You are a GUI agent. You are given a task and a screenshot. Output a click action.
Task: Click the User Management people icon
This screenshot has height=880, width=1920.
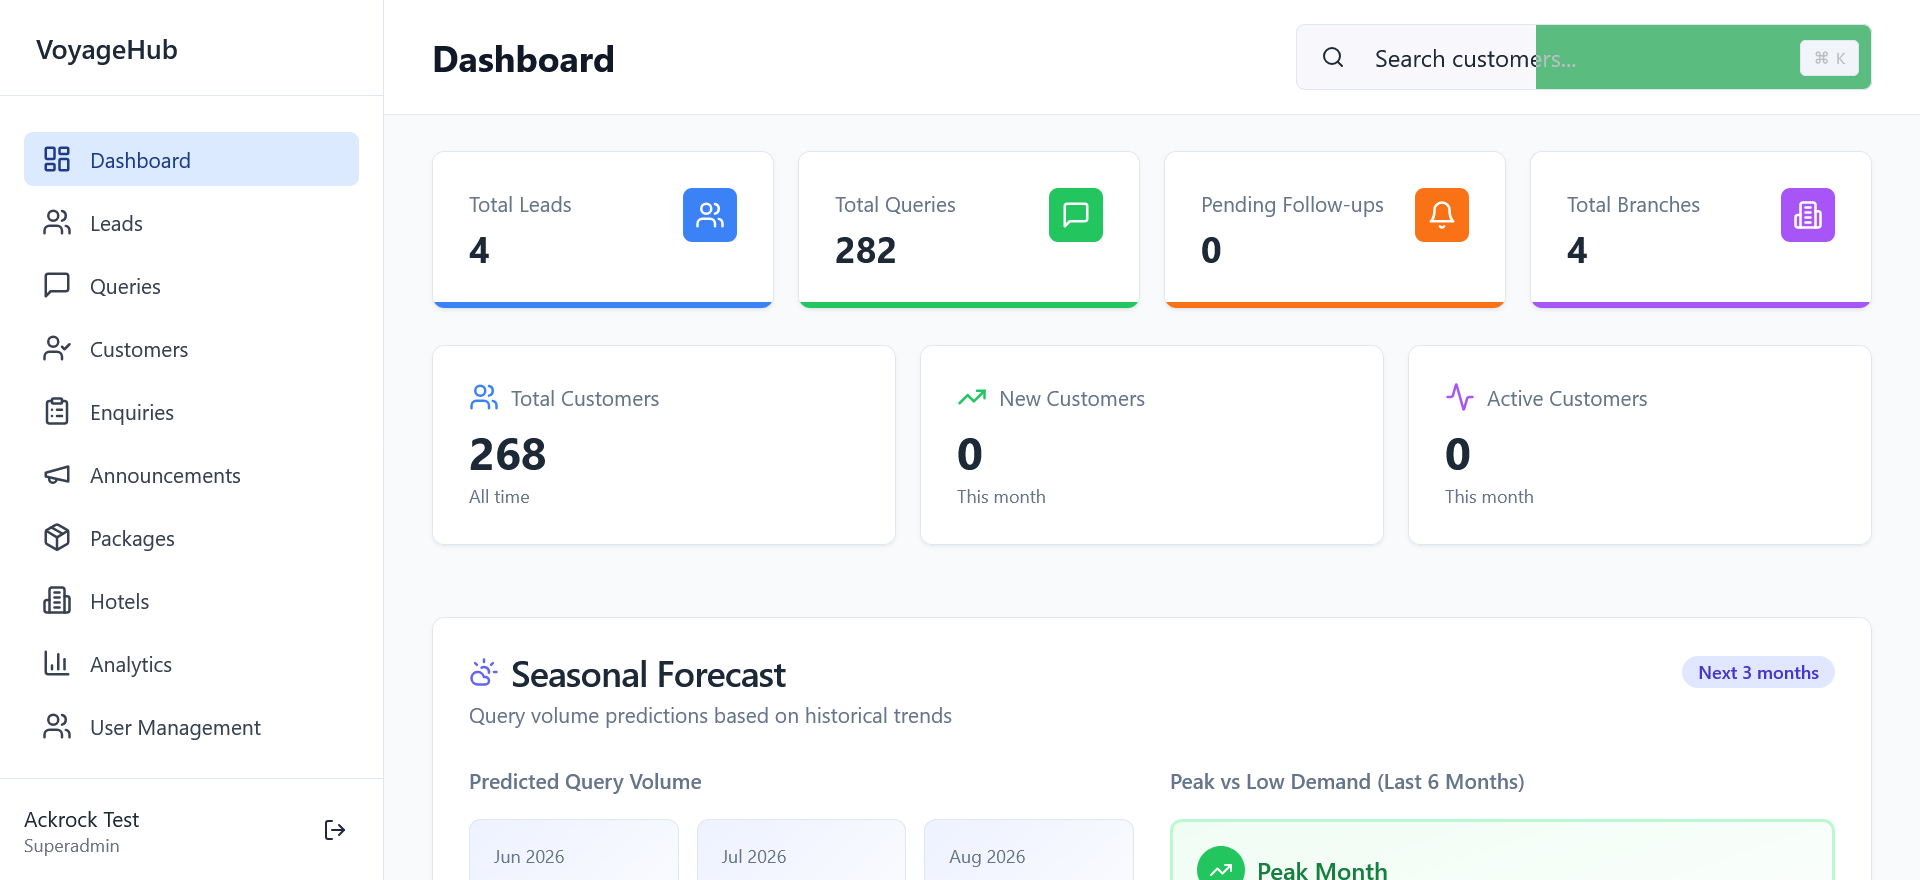[x=57, y=726]
